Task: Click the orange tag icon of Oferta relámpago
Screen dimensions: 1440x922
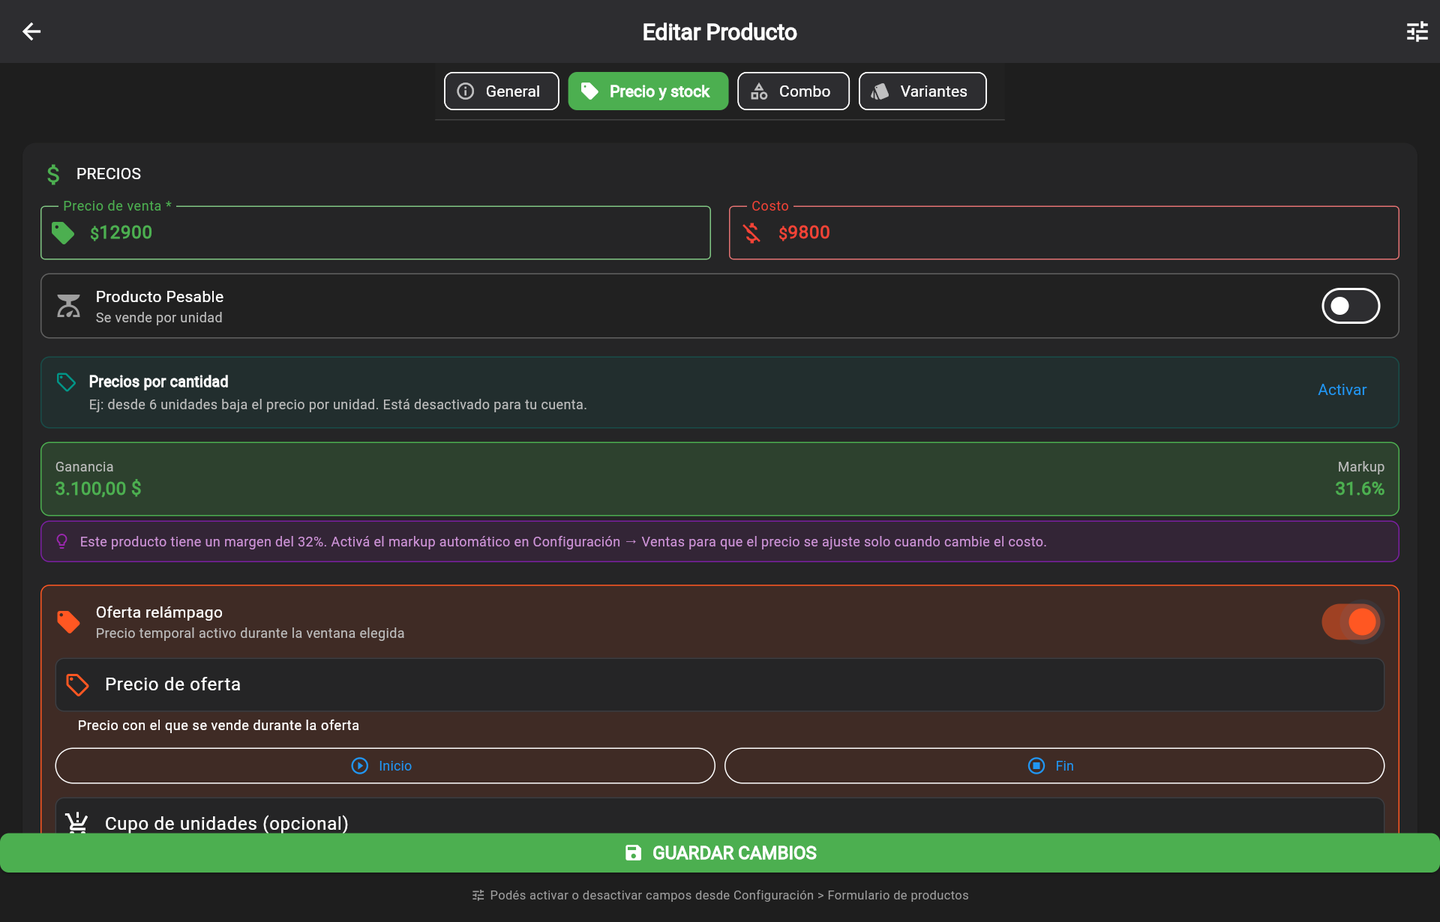Action: coord(69,622)
